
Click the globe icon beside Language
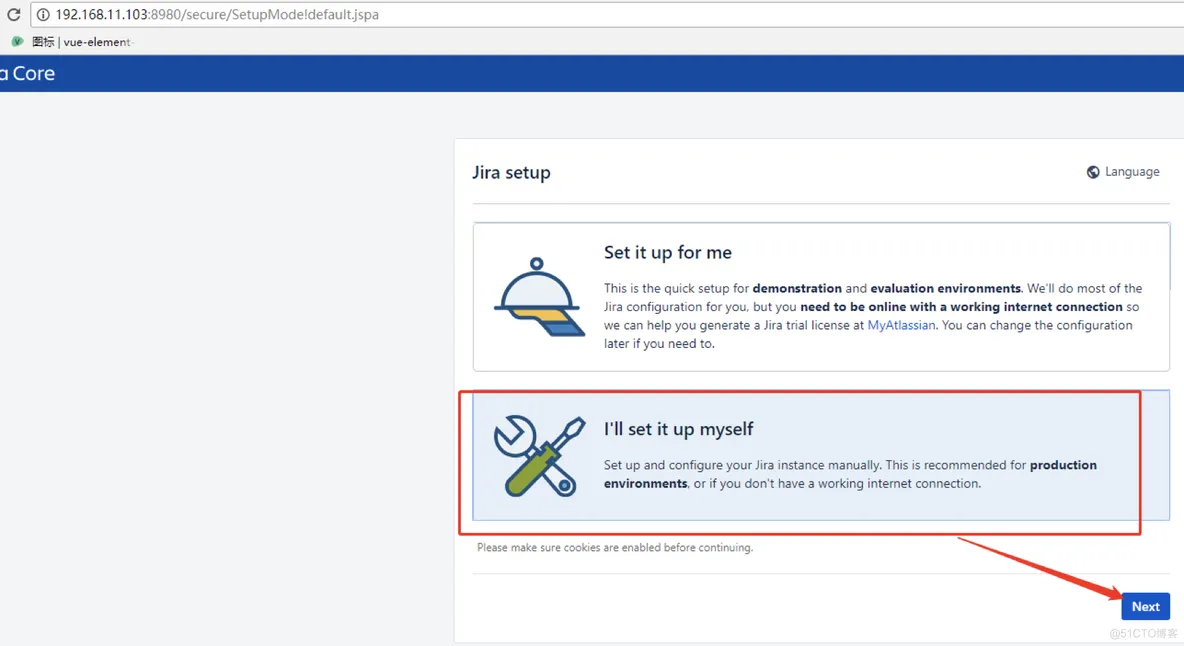(x=1093, y=172)
